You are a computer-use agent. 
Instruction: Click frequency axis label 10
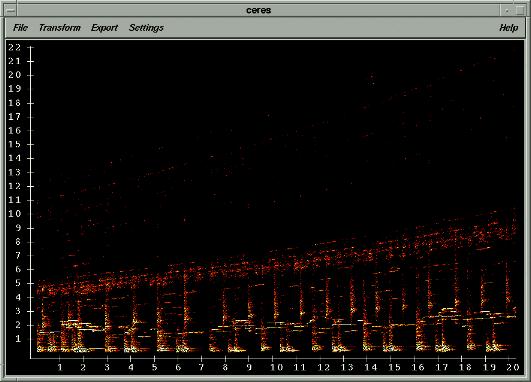[15, 214]
